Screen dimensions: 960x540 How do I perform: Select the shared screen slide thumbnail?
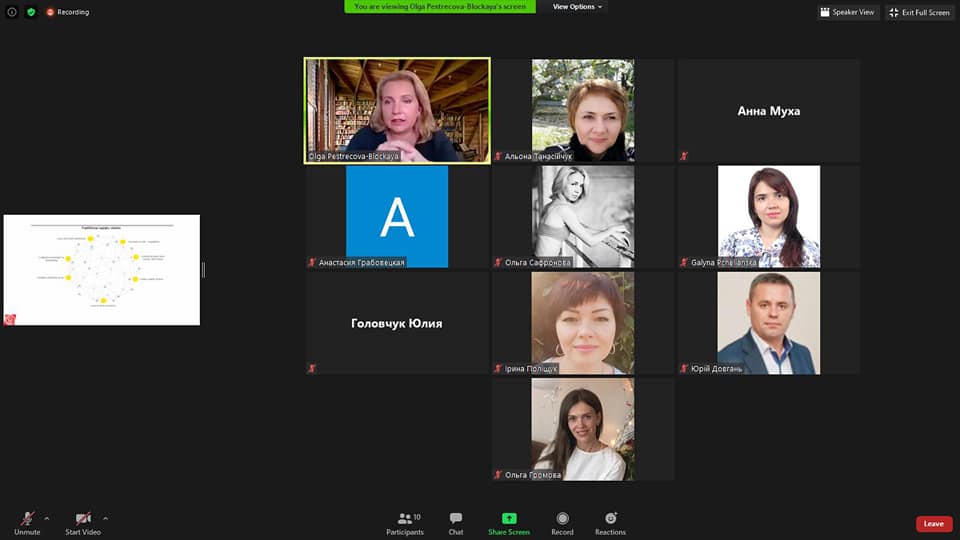(x=101, y=270)
